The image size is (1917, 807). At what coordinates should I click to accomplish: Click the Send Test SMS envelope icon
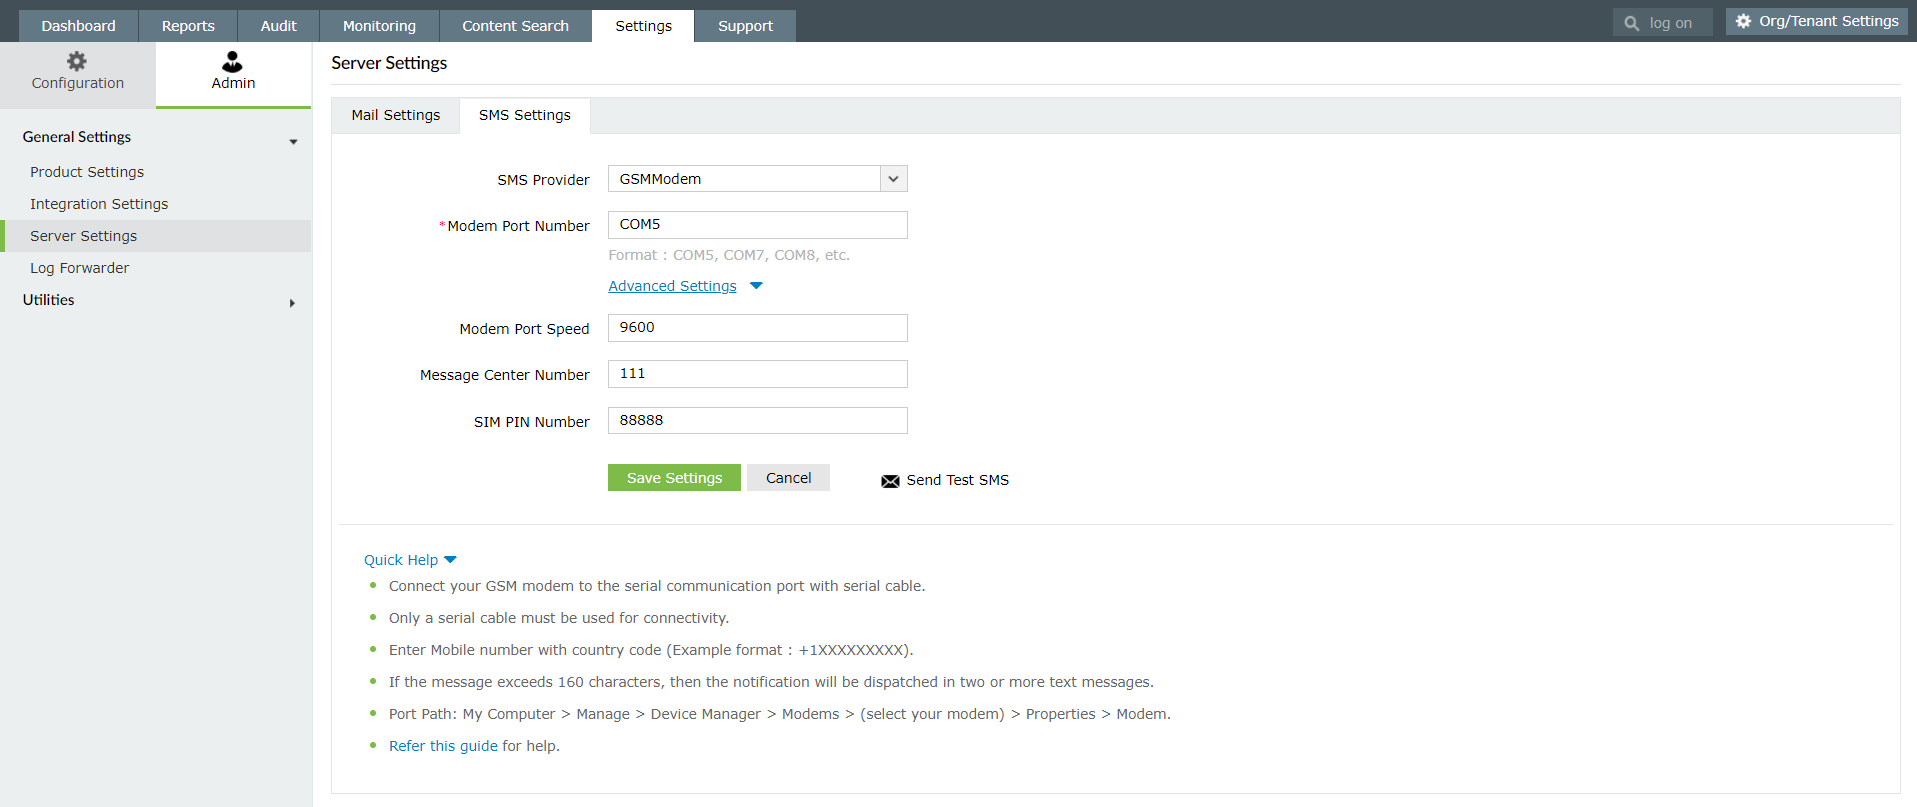point(890,481)
